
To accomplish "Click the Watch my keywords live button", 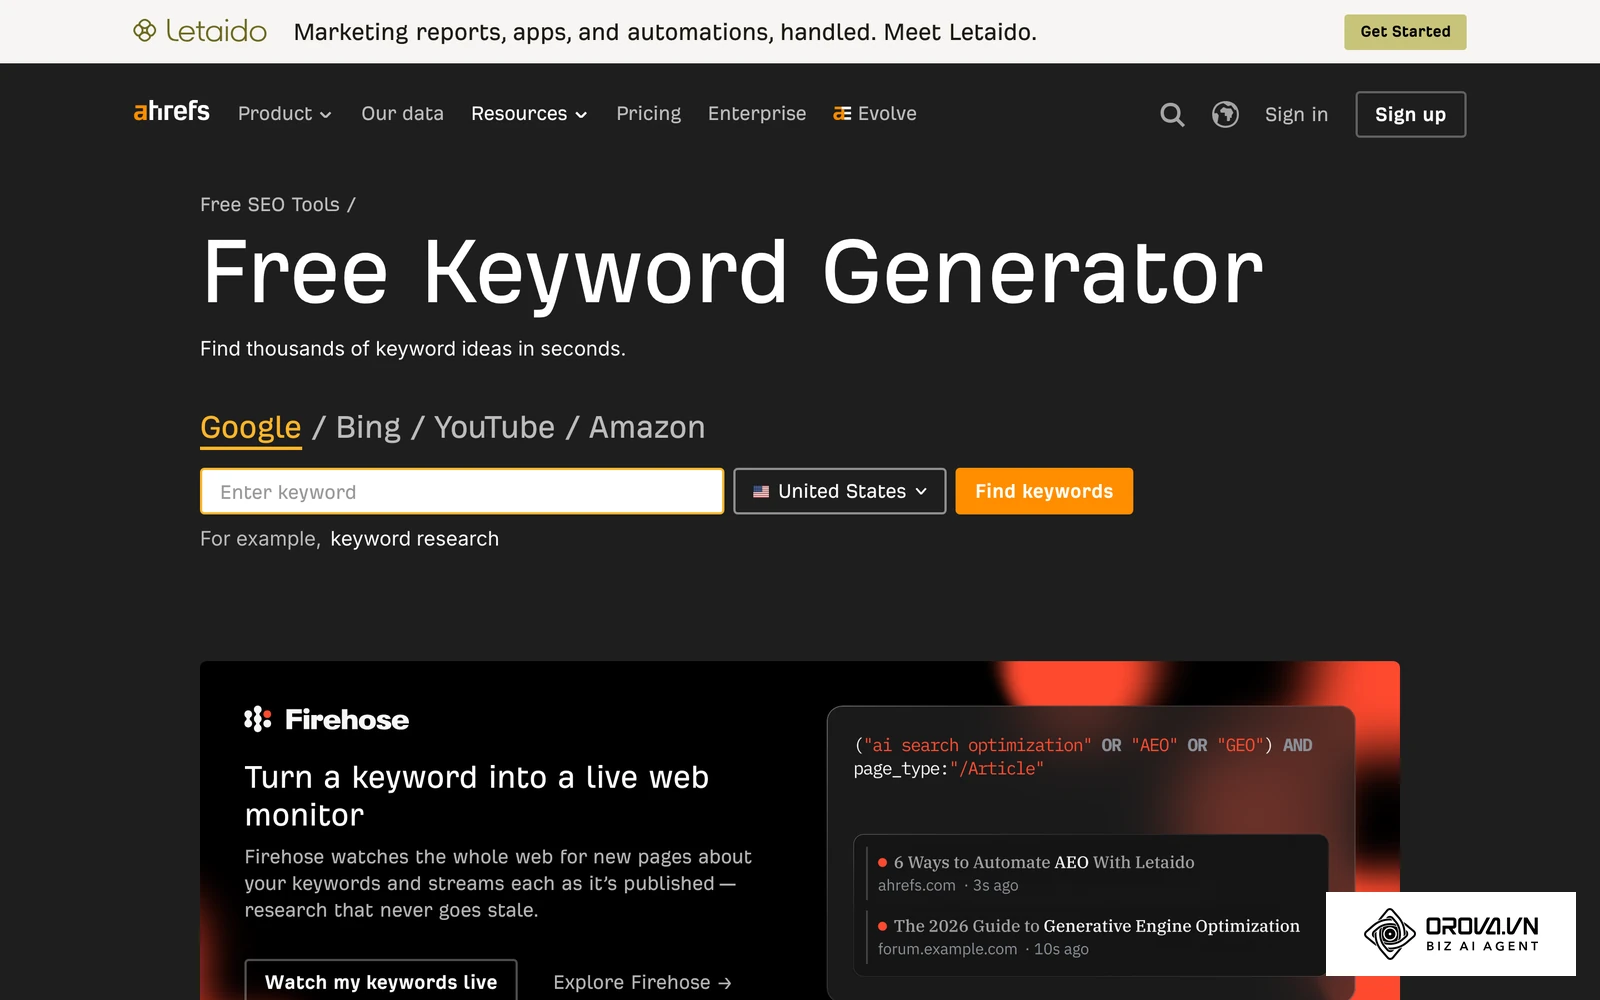I will click(381, 981).
